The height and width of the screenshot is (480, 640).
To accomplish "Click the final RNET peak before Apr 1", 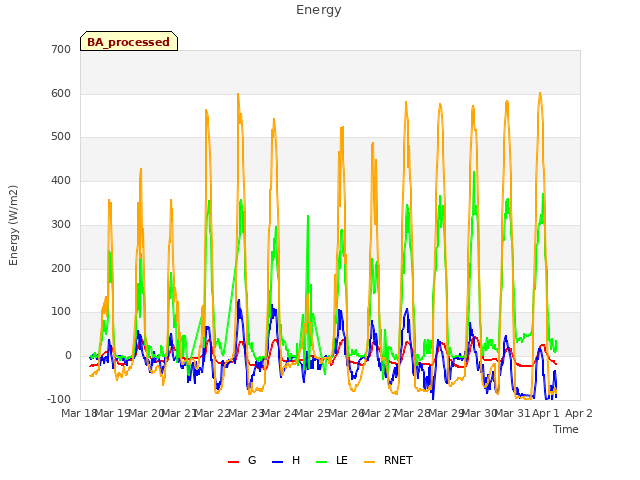I will pos(540,93).
